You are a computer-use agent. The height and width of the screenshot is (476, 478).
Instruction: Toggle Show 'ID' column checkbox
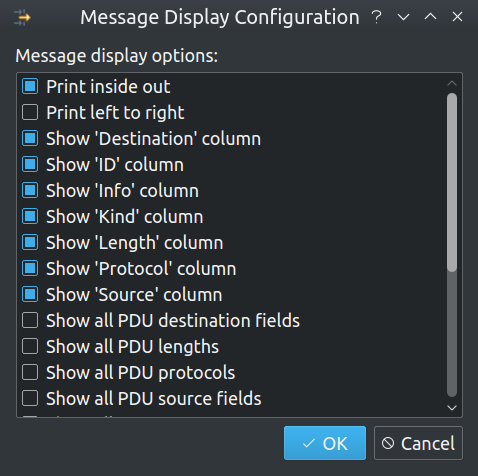(x=30, y=164)
